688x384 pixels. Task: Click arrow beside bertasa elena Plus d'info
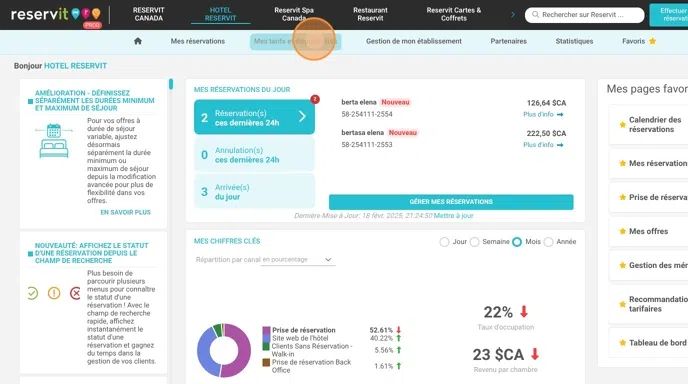pyautogui.click(x=560, y=145)
